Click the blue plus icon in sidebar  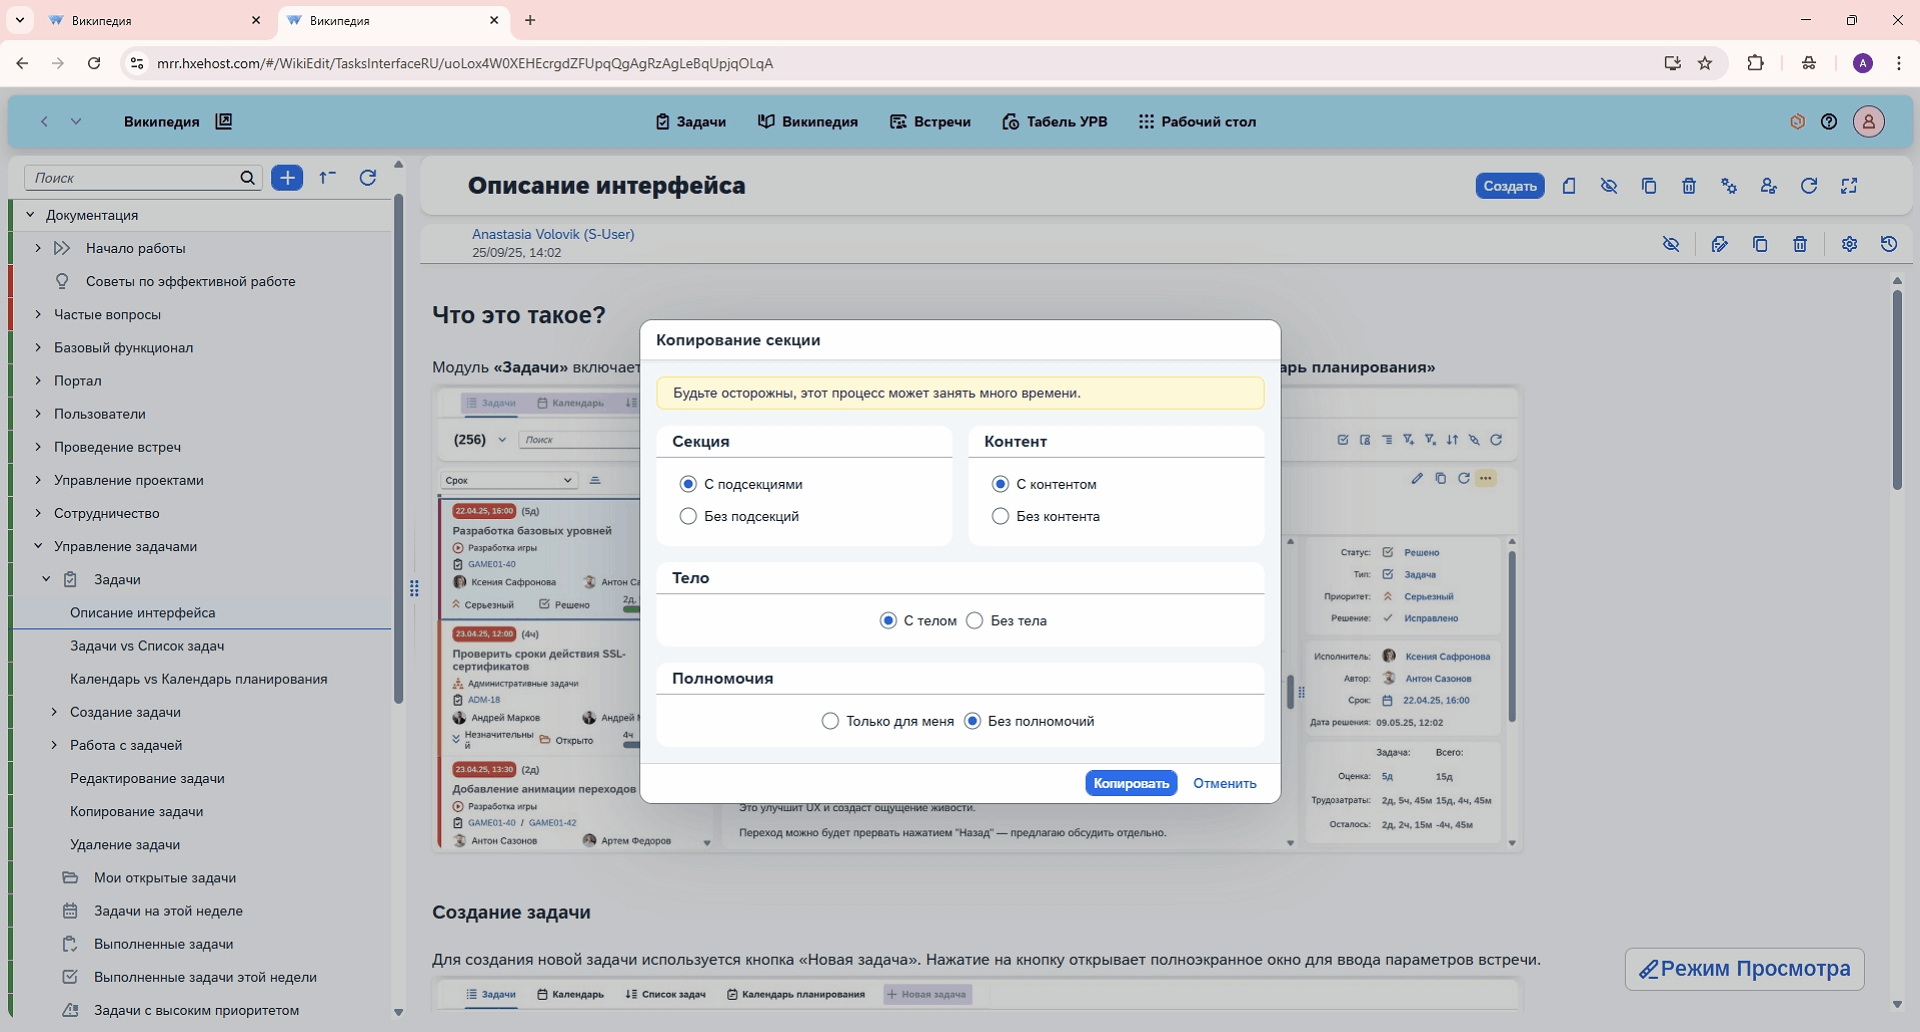click(x=287, y=178)
